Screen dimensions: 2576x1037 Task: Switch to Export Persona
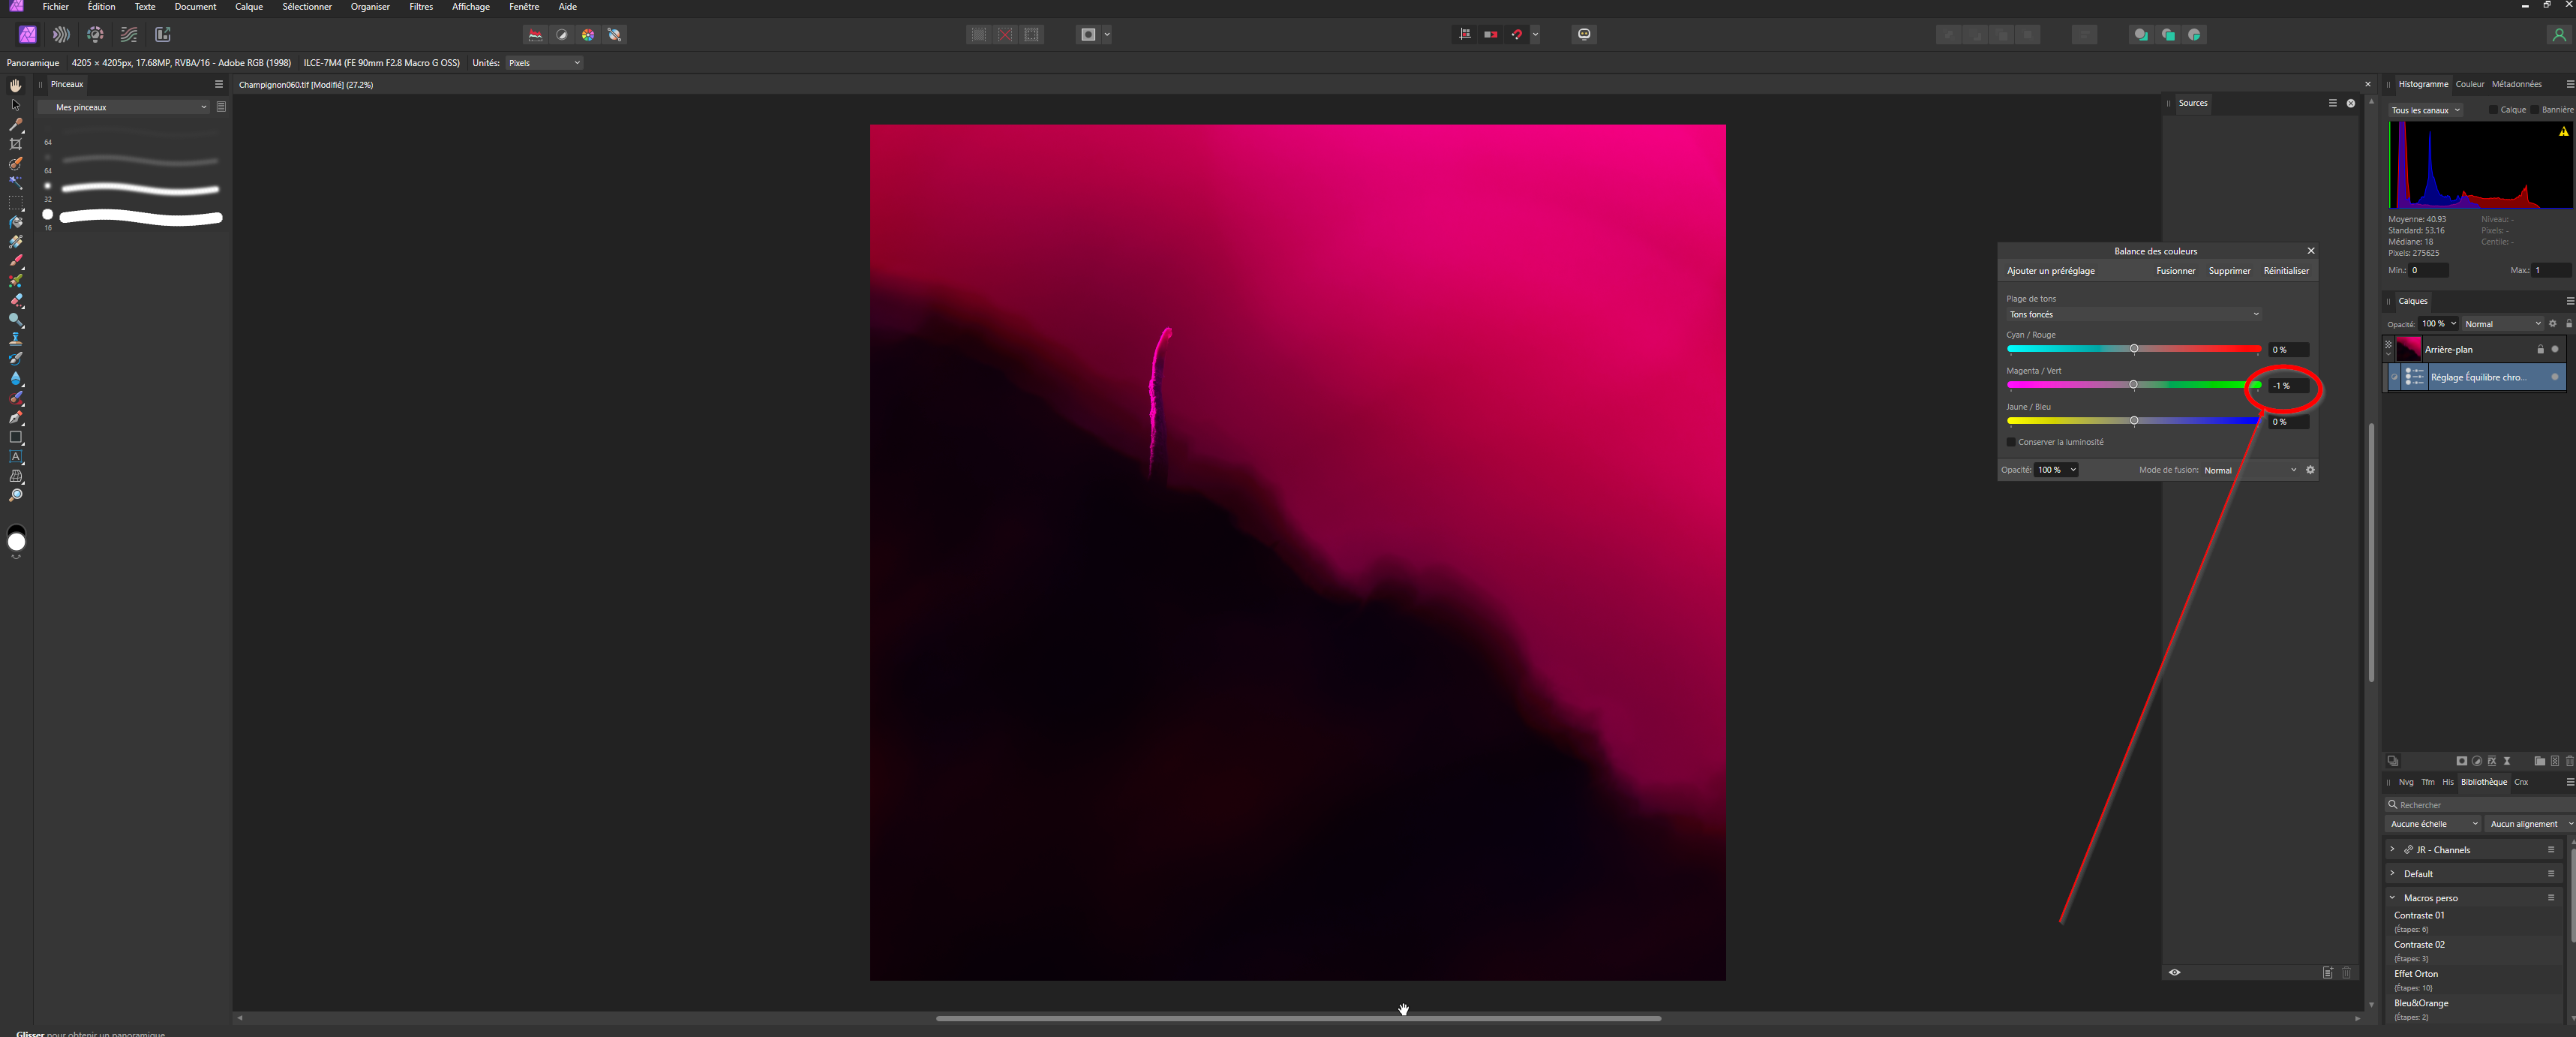pos(163,34)
